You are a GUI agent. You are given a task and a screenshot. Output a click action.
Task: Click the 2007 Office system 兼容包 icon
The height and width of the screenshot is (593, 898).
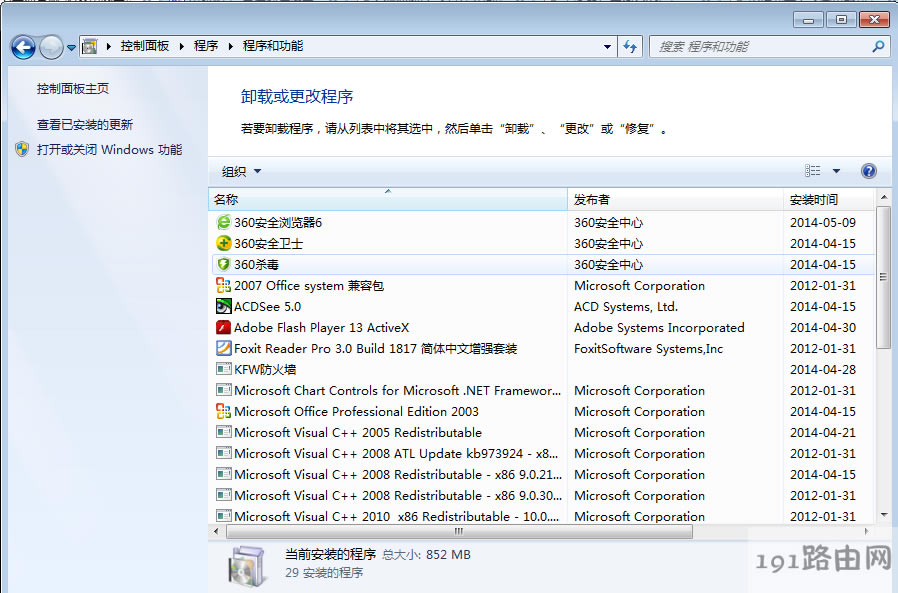point(224,285)
